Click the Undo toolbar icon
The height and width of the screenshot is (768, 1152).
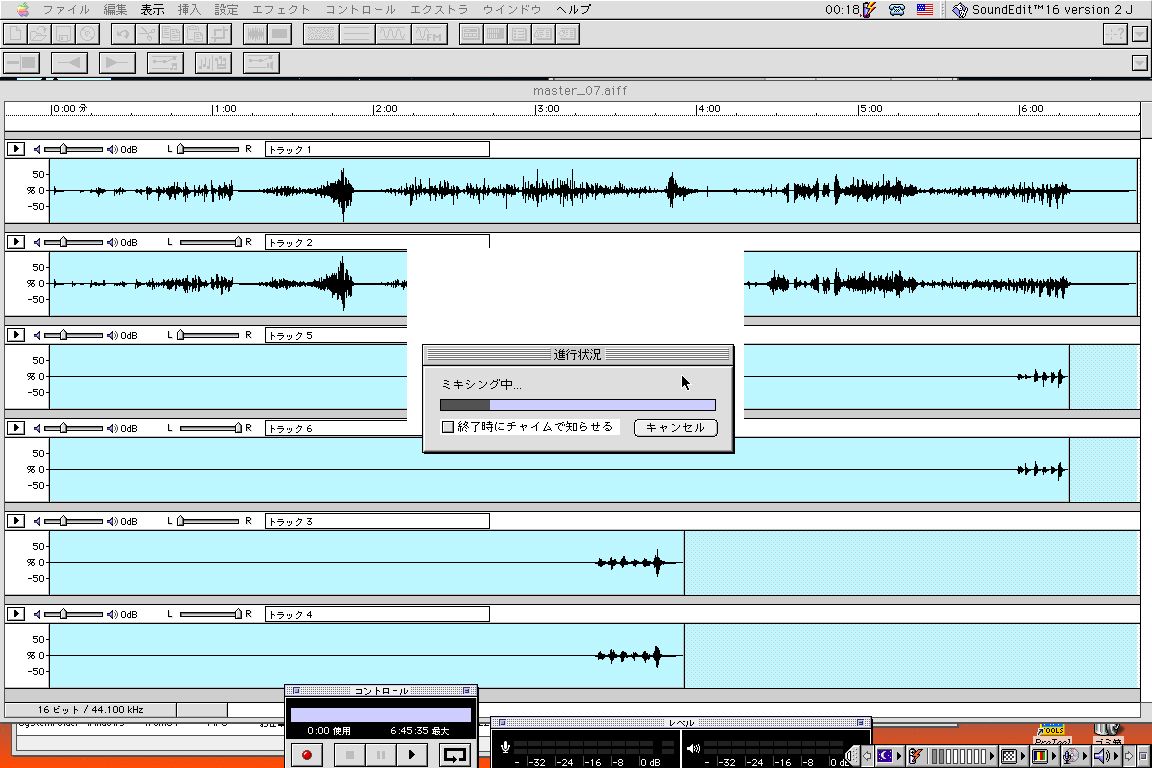point(123,34)
